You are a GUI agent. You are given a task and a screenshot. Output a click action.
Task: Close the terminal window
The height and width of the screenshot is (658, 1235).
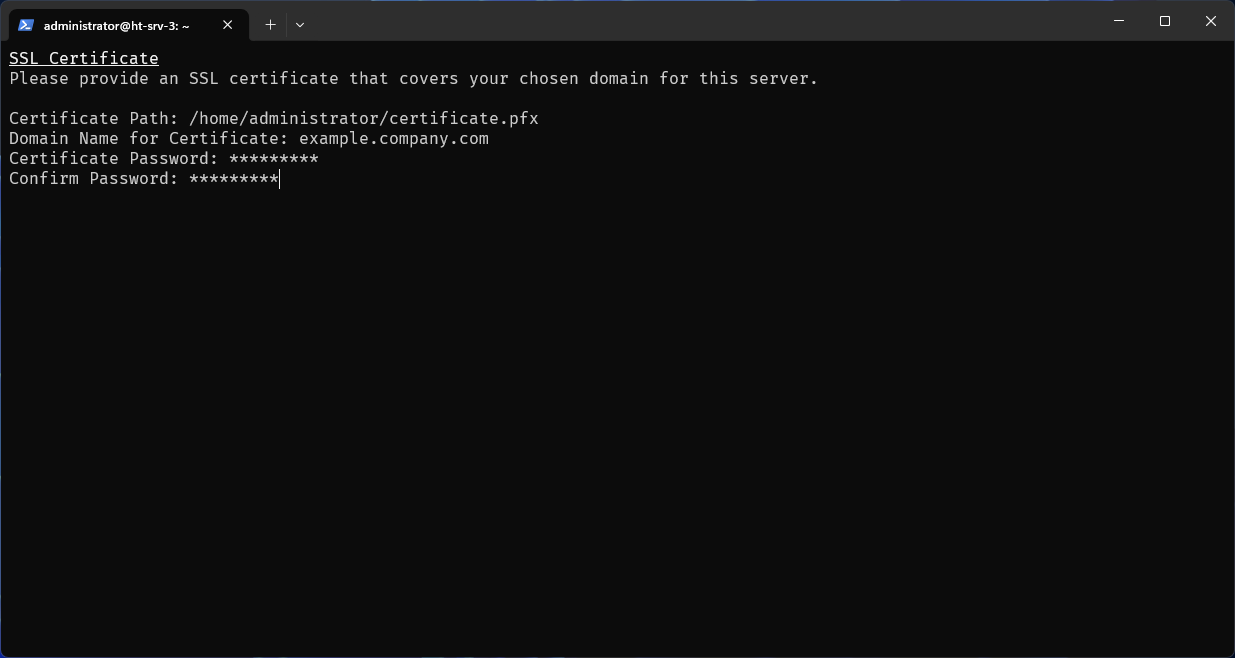point(1211,21)
